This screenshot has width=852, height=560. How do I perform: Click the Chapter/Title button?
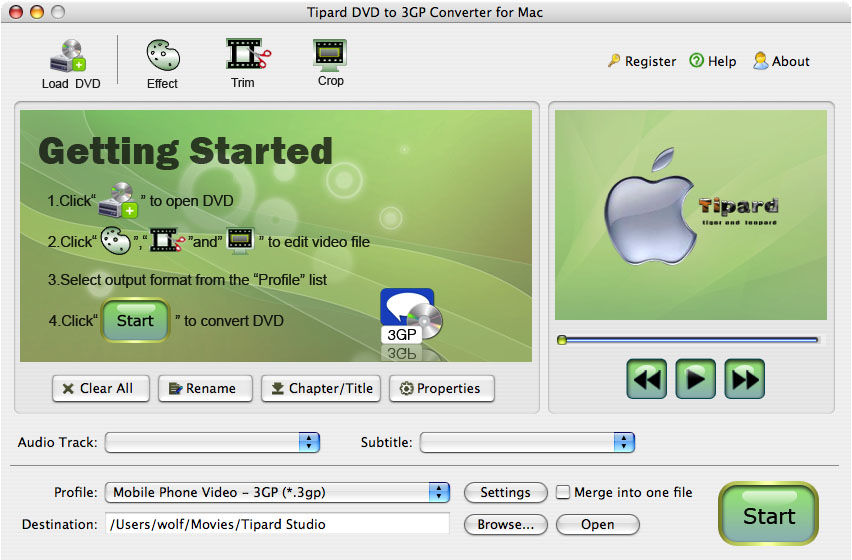coord(321,388)
